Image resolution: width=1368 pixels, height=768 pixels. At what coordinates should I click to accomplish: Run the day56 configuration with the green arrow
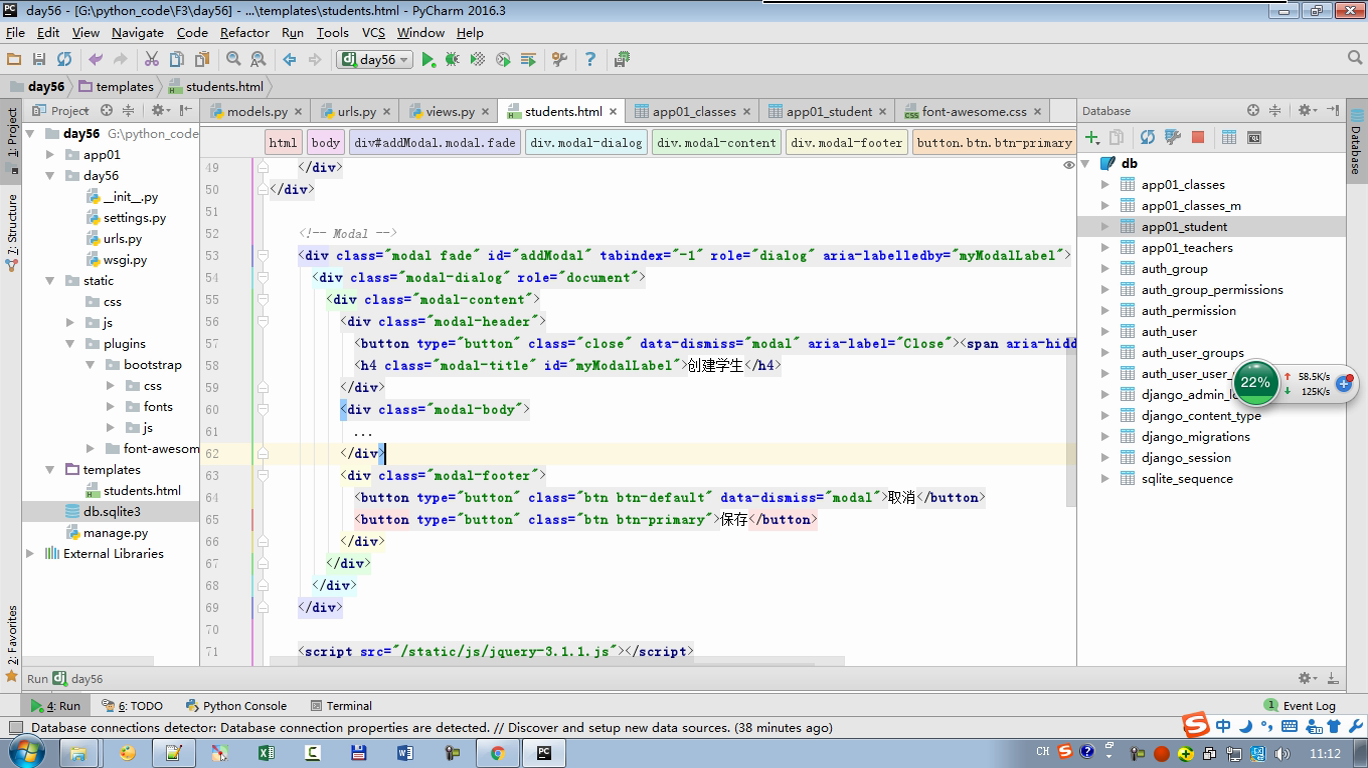click(x=428, y=60)
